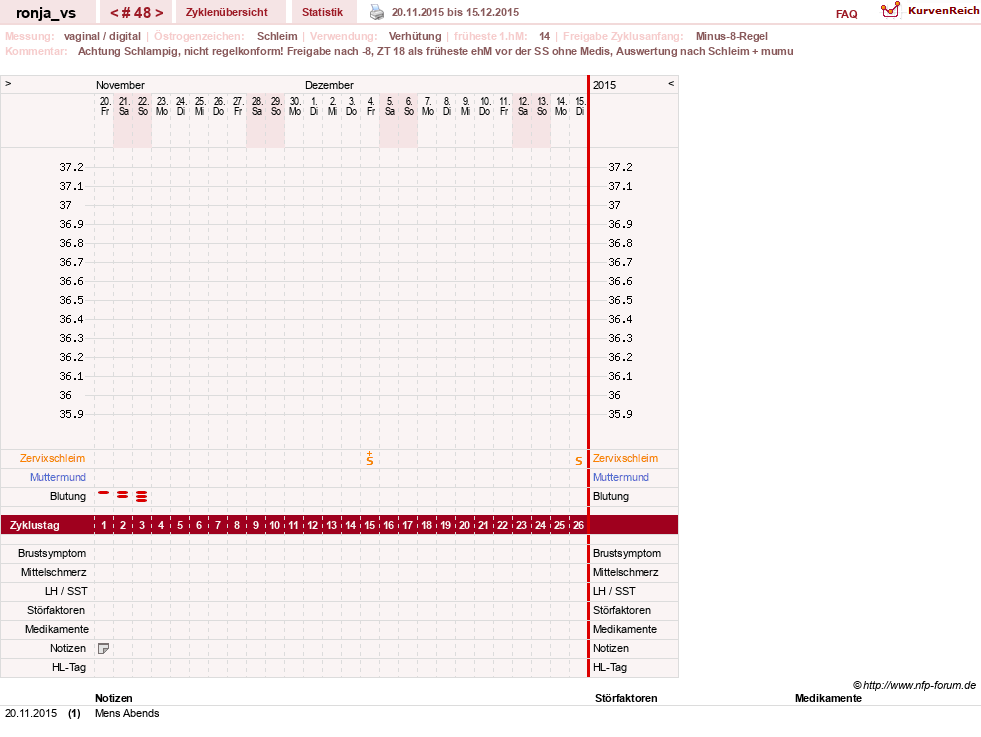
Task: Select cycle day 26 in the Zyklustag row
Action: pos(578,525)
